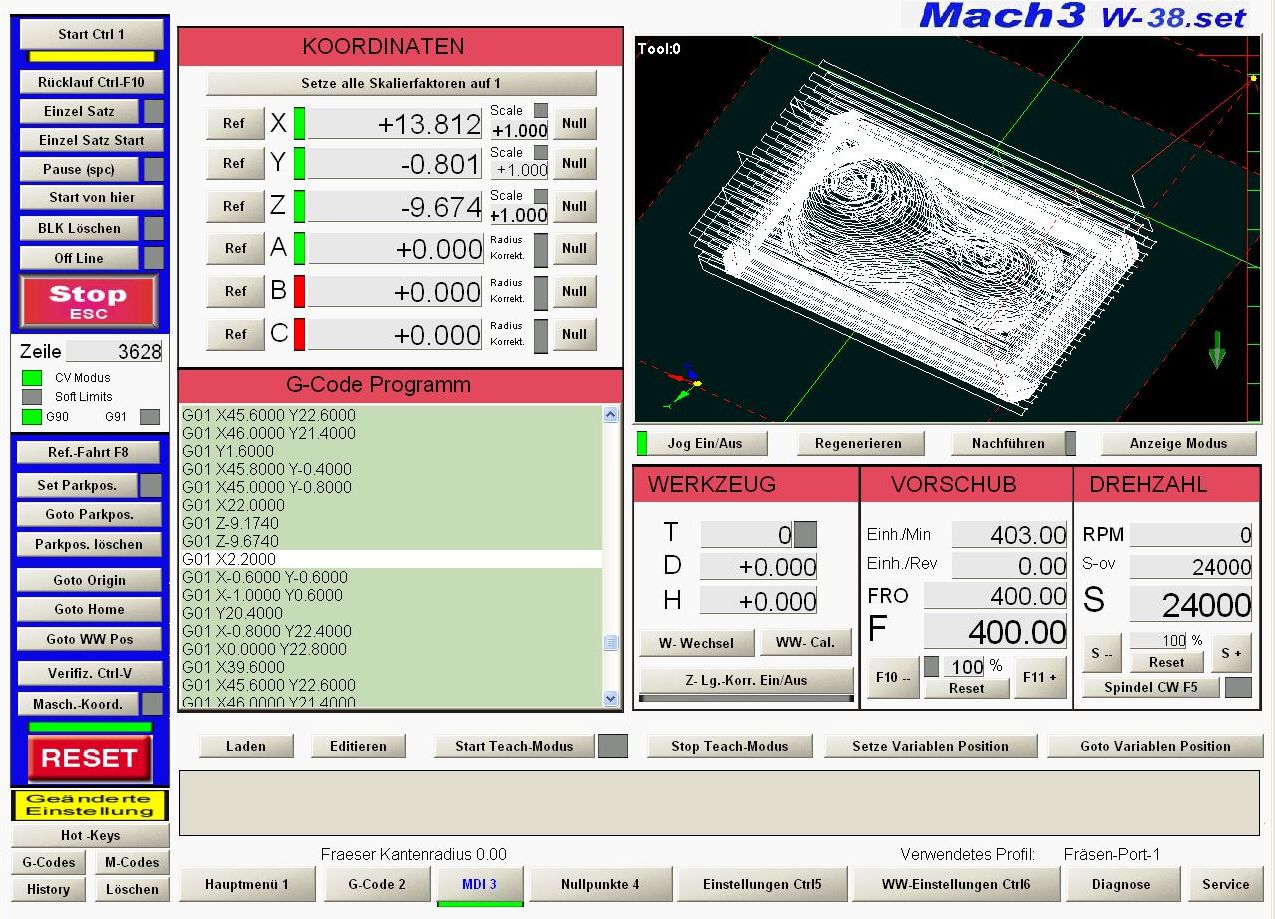Zero the Z axis with Null
Screen dimensions: 1275x919
click(574, 206)
